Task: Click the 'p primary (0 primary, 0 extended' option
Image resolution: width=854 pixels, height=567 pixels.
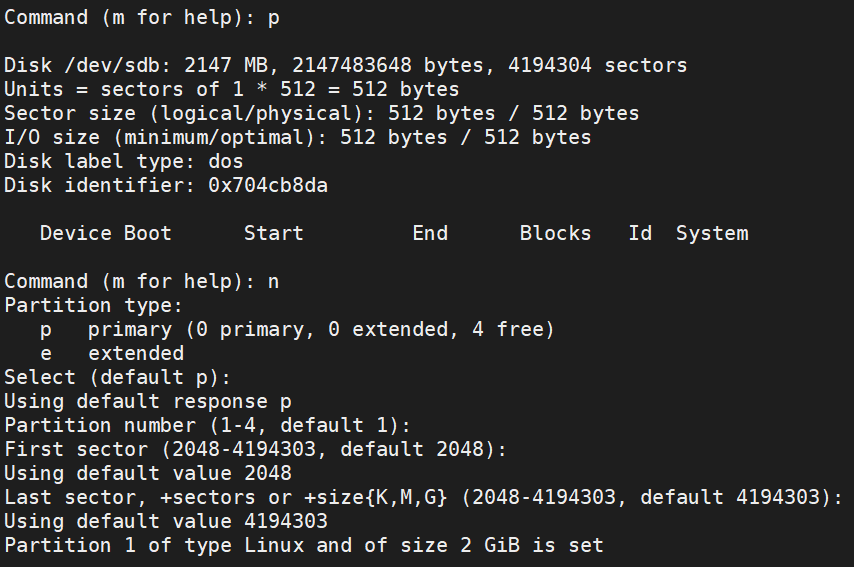Action: 297,330
